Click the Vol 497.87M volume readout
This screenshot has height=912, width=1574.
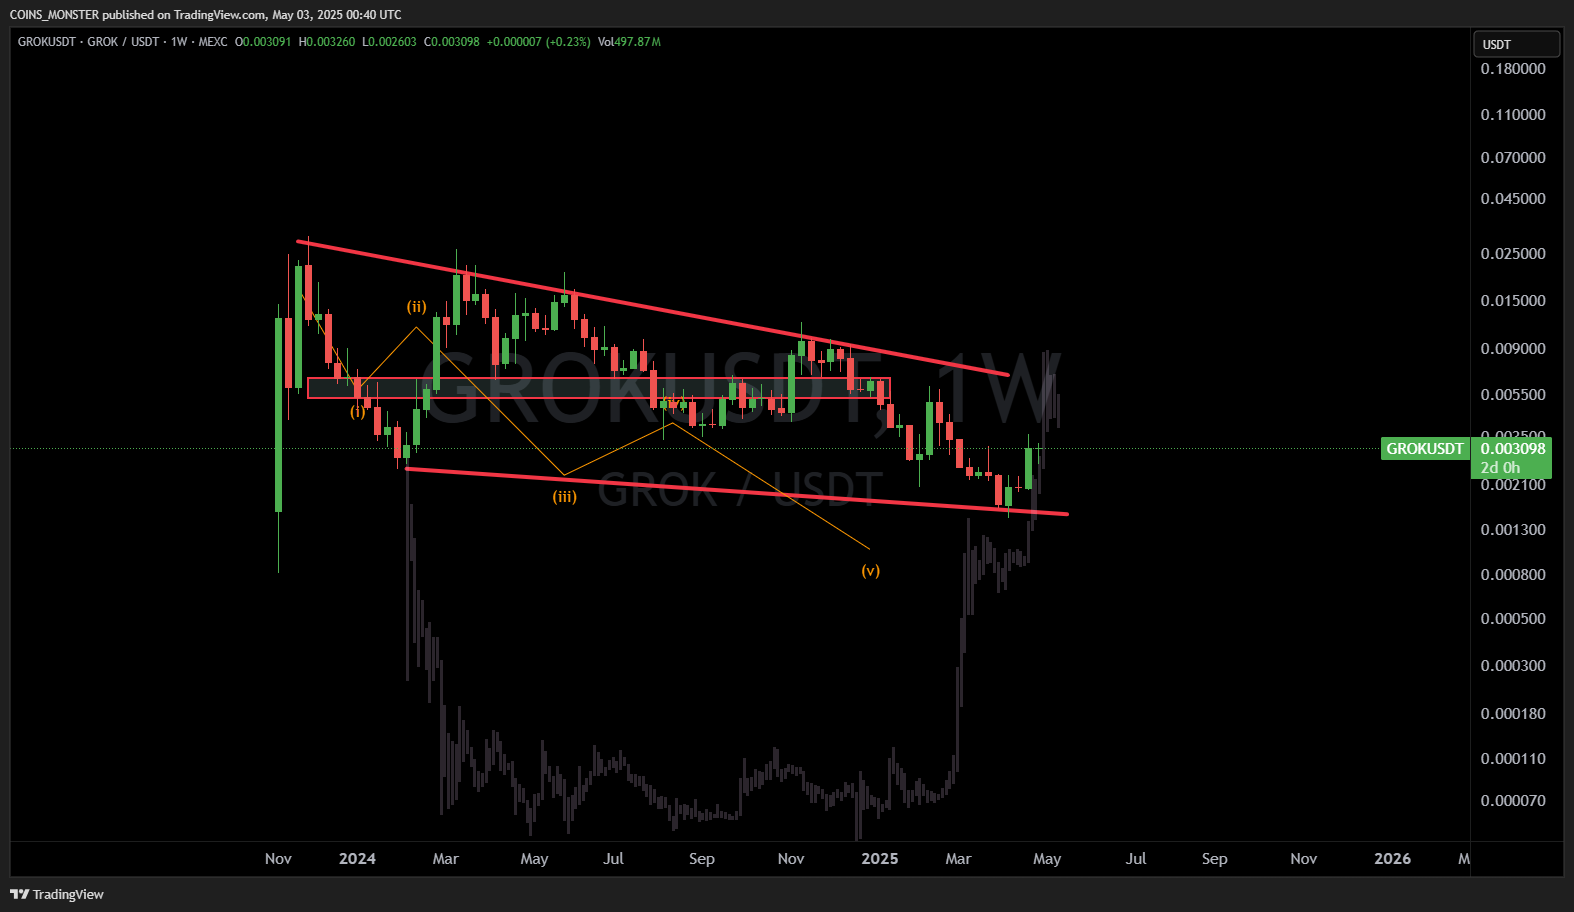coord(629,42)
